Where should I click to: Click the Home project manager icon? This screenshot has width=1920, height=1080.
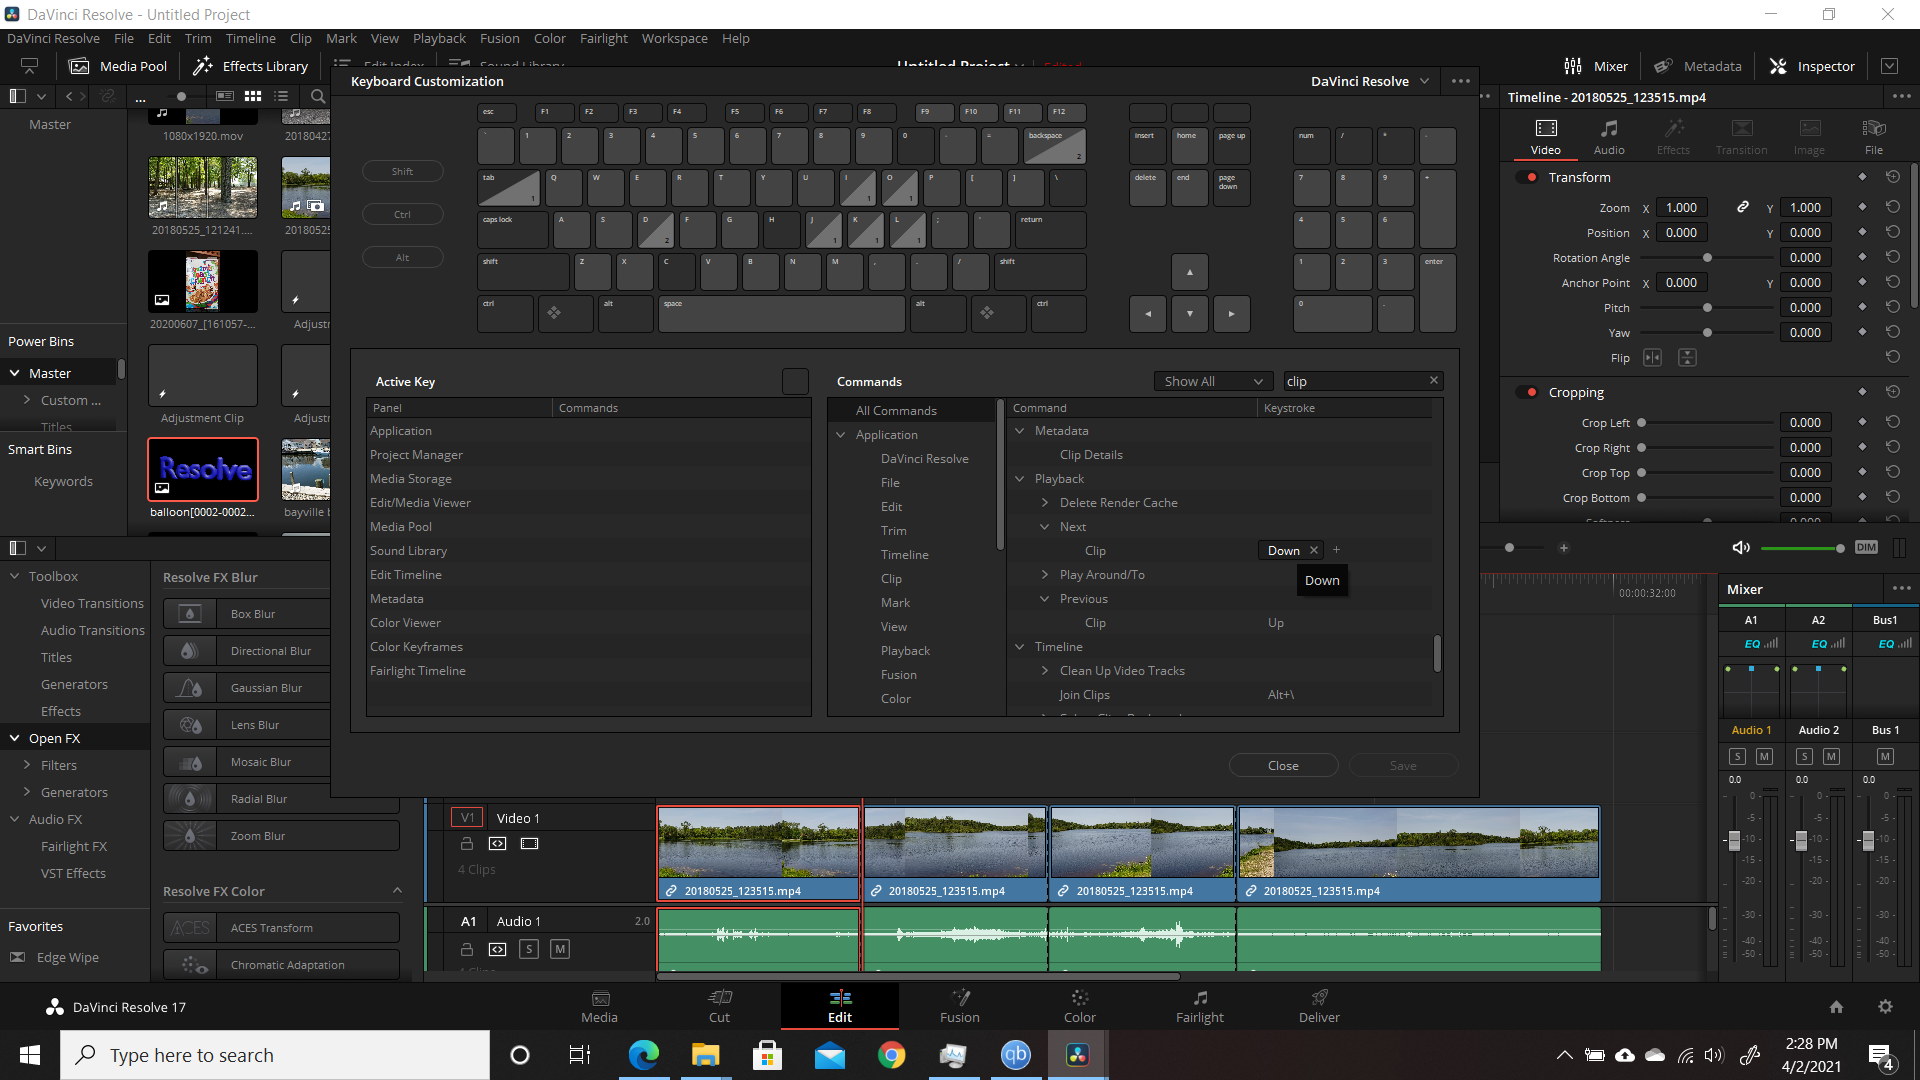[1836, 1007]
